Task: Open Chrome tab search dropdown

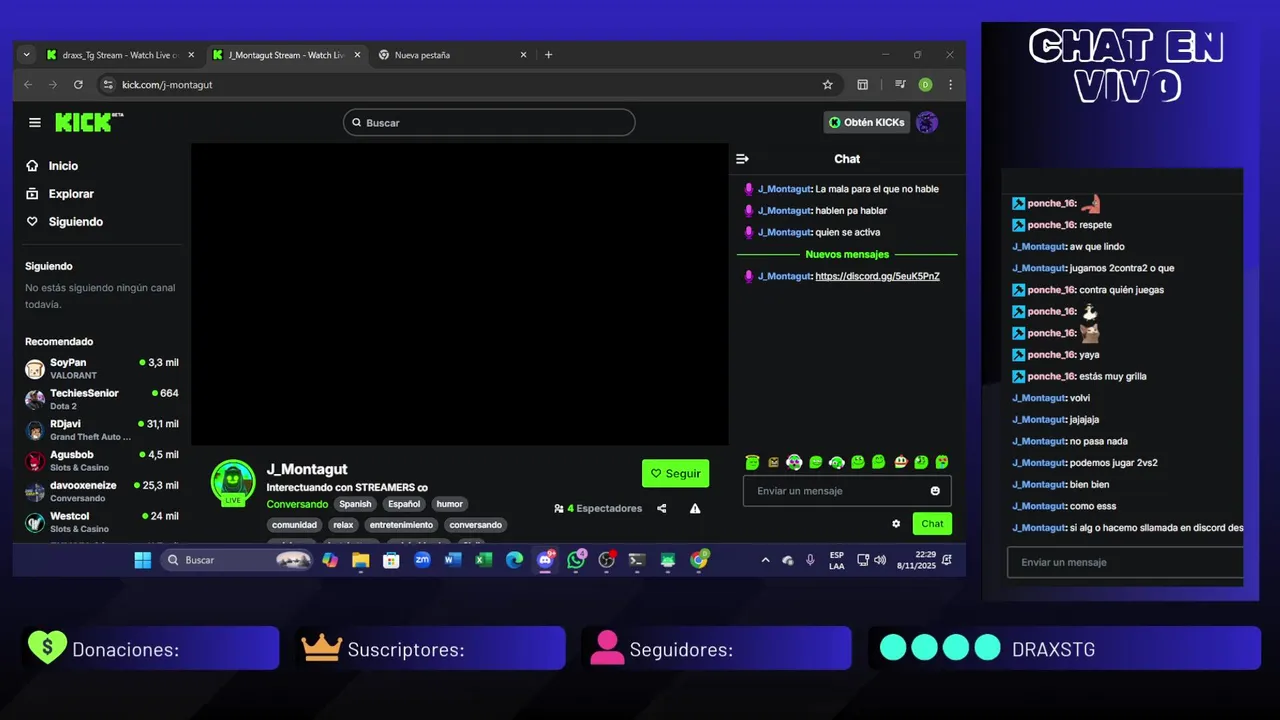Action: click(26, 55)
